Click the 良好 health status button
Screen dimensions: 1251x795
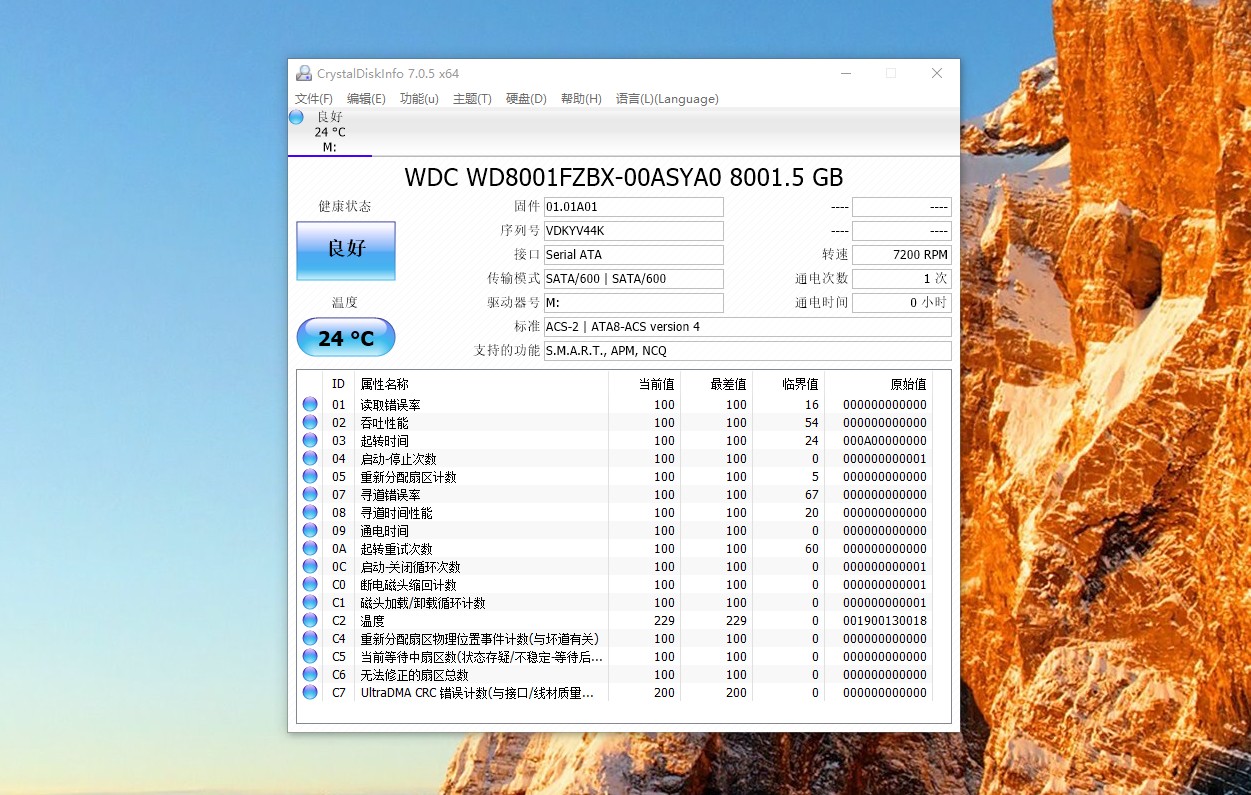tap(345, 251)
